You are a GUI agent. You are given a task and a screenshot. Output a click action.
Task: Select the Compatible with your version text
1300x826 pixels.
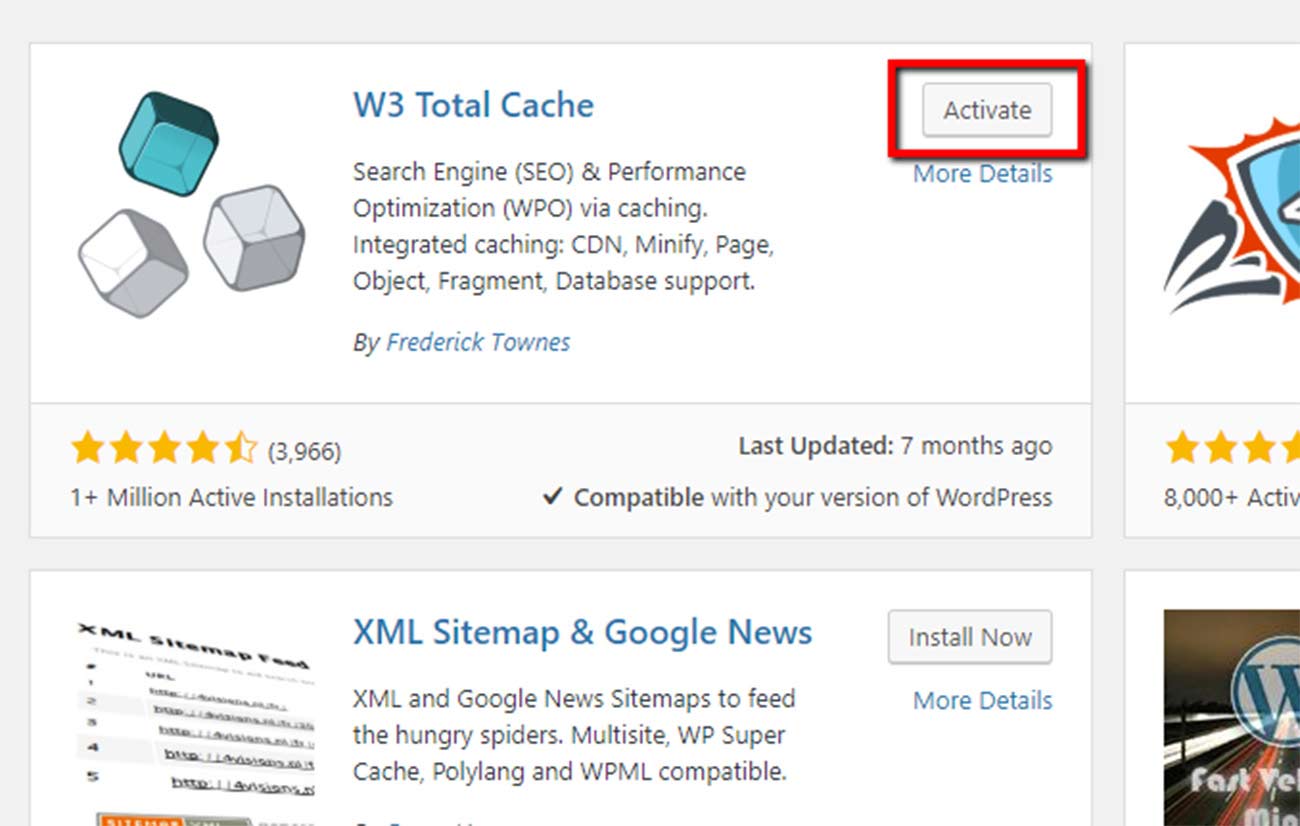[797, 497]
